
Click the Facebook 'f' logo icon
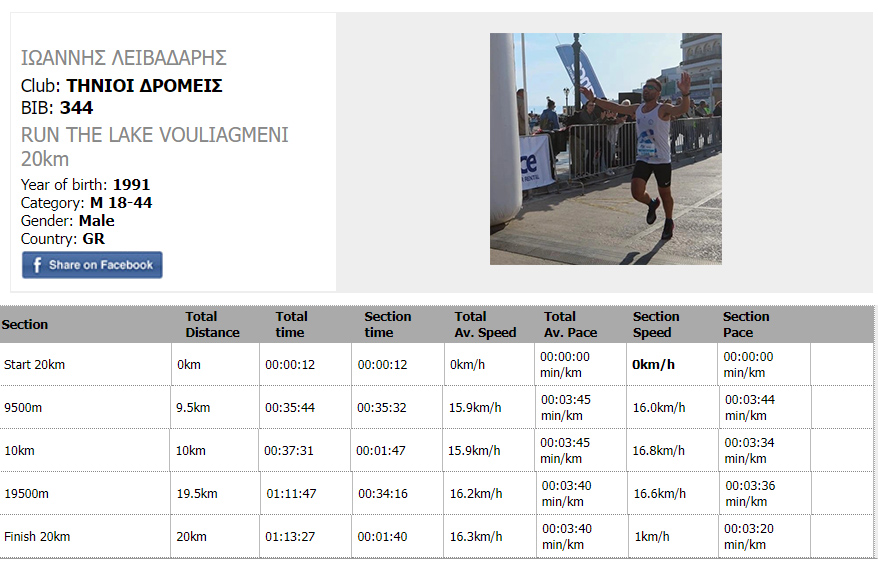coord(37,265)
